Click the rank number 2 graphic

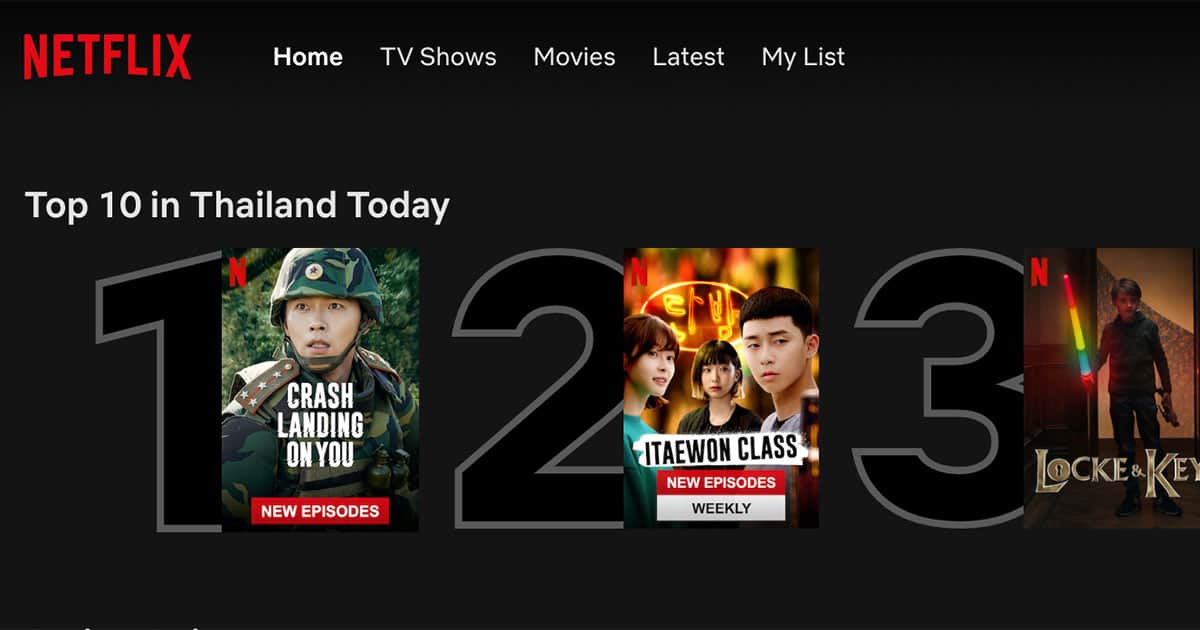click(540, 388)
